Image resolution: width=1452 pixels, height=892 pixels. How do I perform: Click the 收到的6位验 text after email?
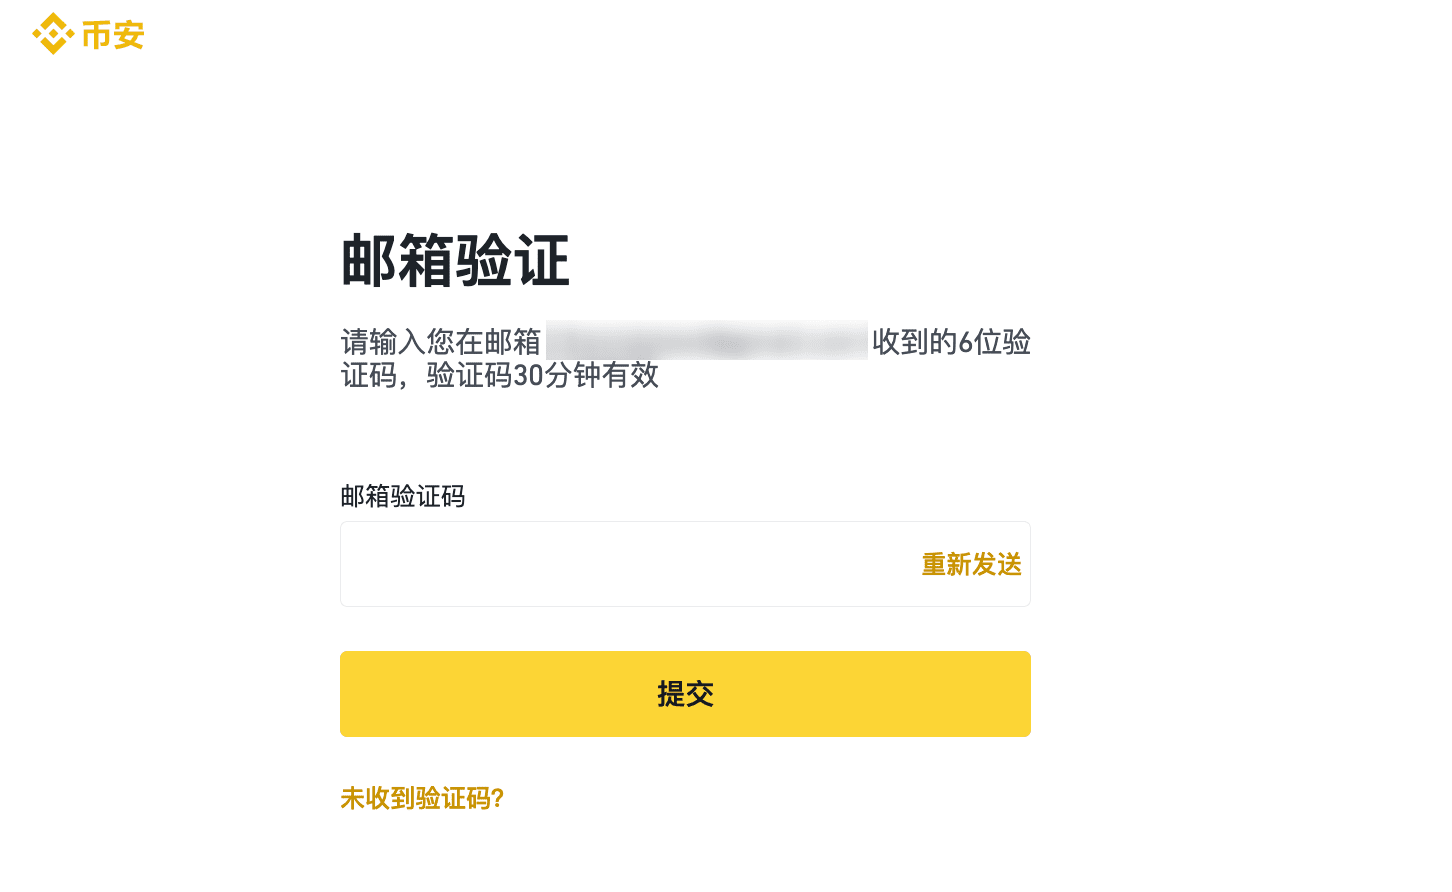coord(951,342)
